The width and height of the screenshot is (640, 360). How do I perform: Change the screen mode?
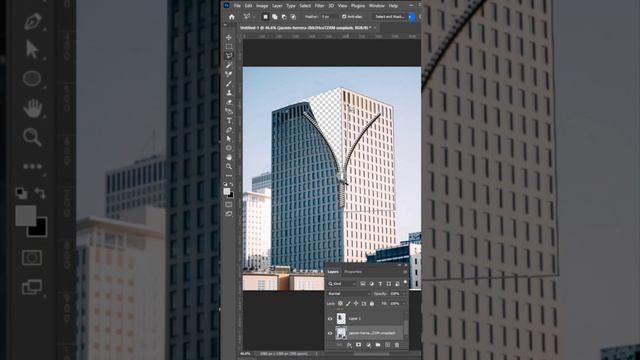coord(229,213)
